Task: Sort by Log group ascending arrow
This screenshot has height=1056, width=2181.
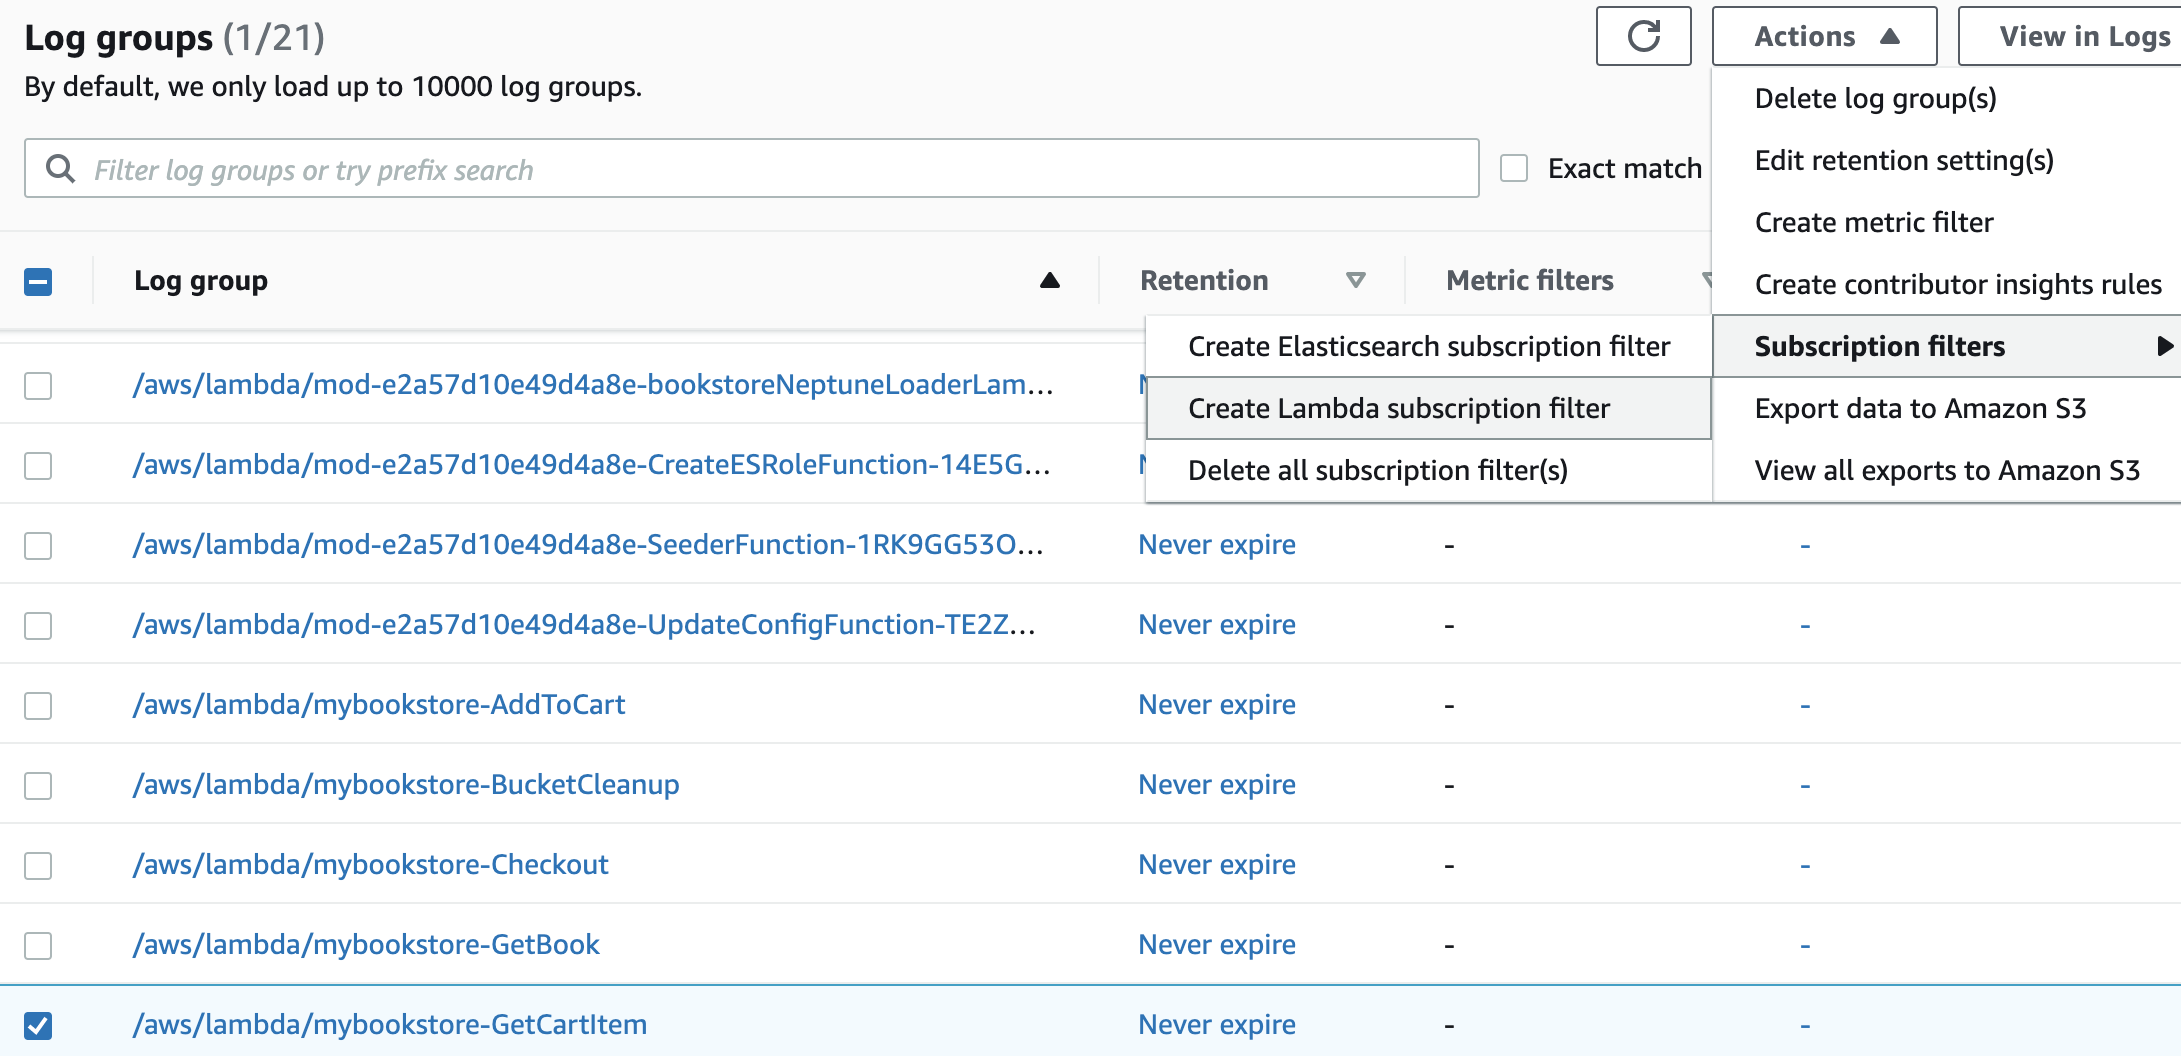Action: [1049, 281]
